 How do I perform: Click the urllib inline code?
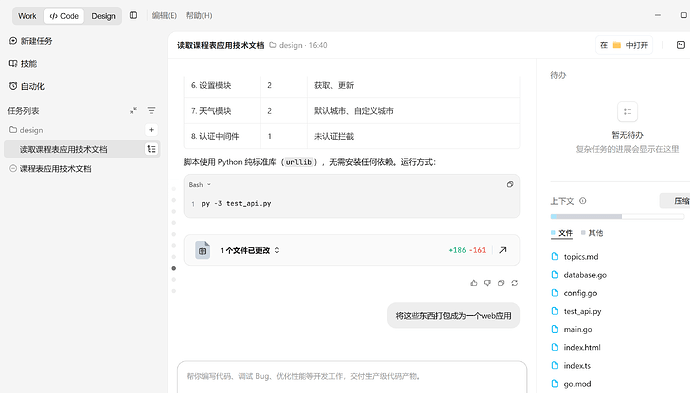[299, 162]
